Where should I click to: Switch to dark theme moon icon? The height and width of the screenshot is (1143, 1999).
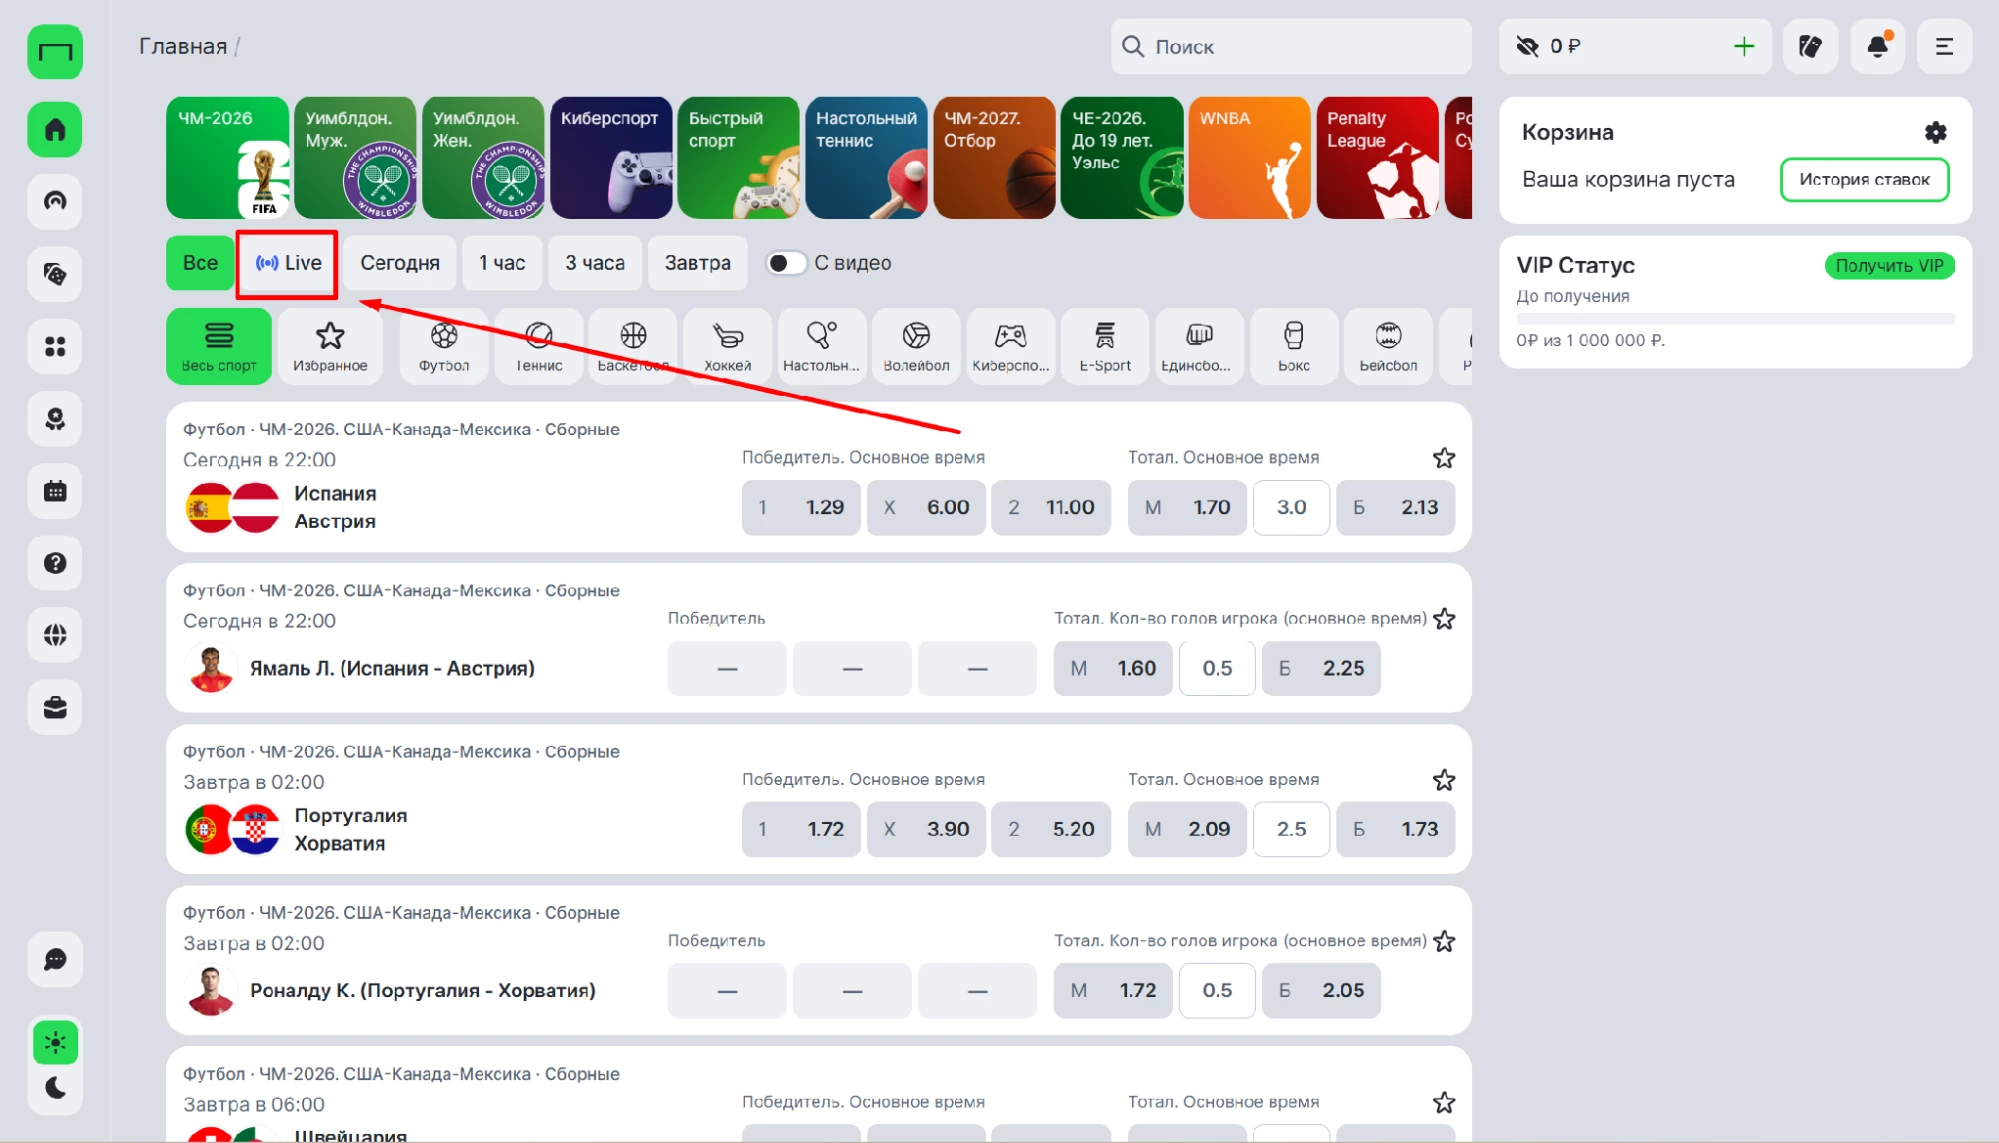tap(55, 1088)
